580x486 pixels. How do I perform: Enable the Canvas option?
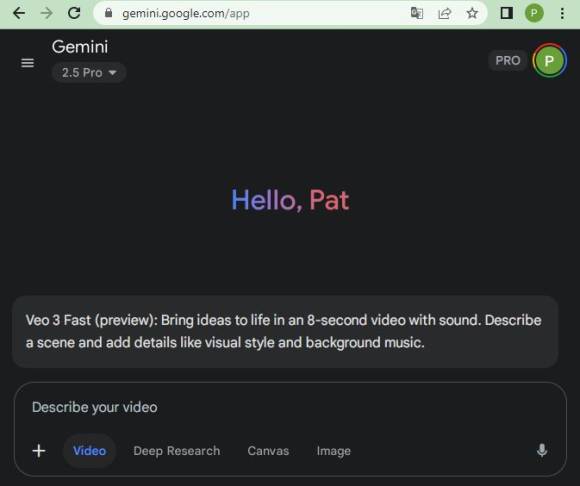click(268, 451)
